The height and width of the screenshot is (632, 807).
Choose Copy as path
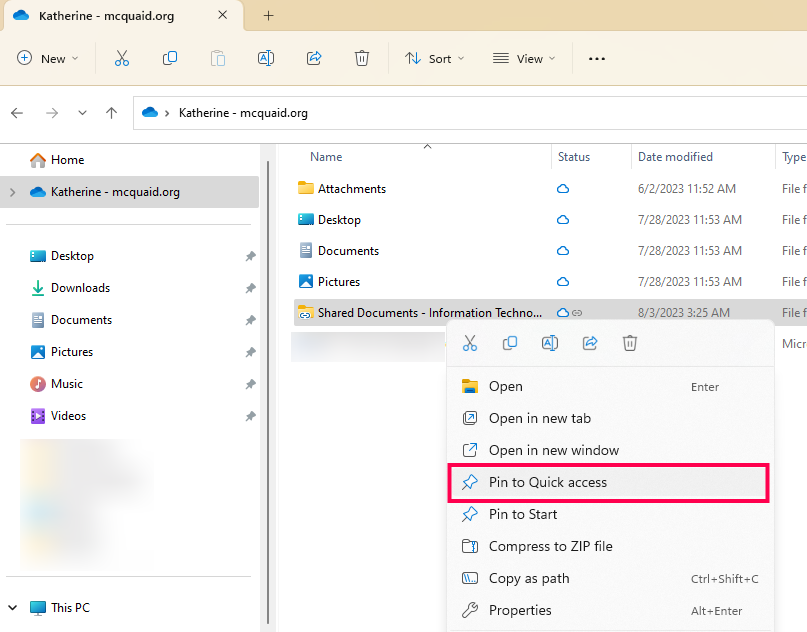tap(610, 578)
